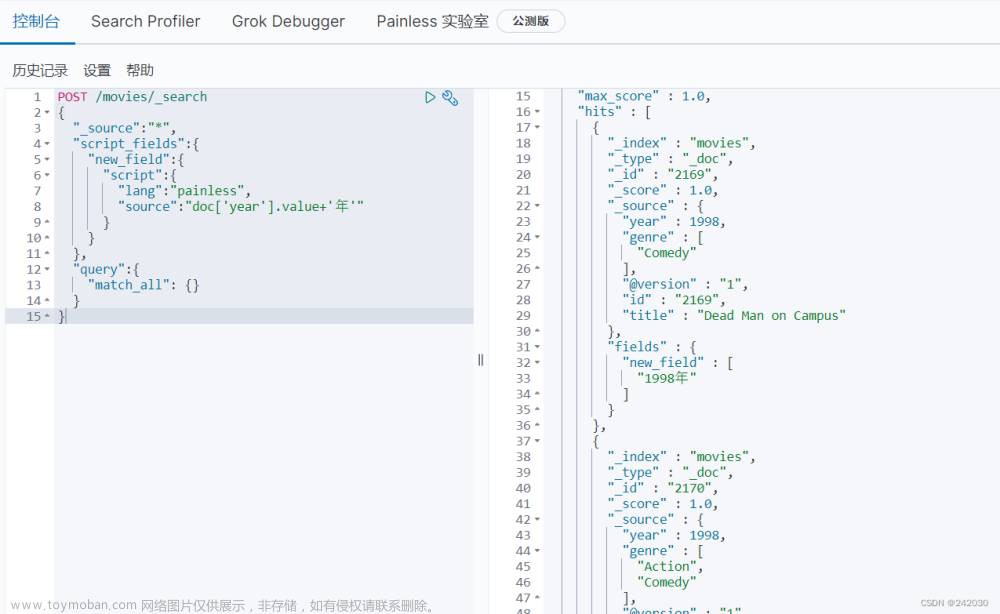The height and width of the screenshot is (614, 1000).
Task: Click the "_id" : "2169" response line
Action: click(663, 175)
